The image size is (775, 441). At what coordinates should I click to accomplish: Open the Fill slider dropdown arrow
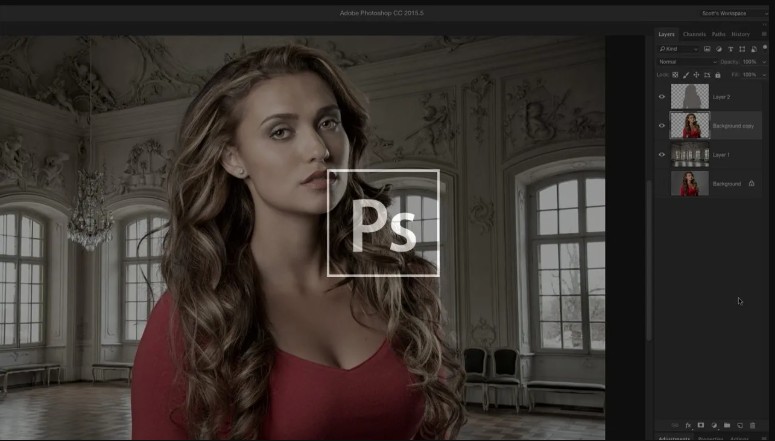click(x=764, y=75)
